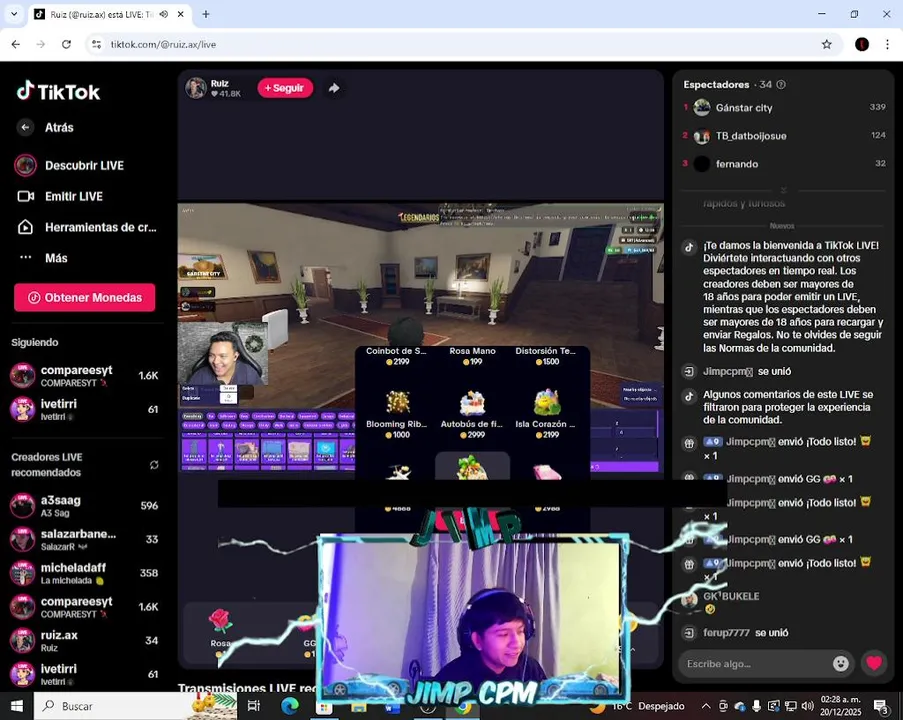Screen dimensions: 903x720
Task: Follow Ruiz with the Seguir button
Action: point(285,88)
